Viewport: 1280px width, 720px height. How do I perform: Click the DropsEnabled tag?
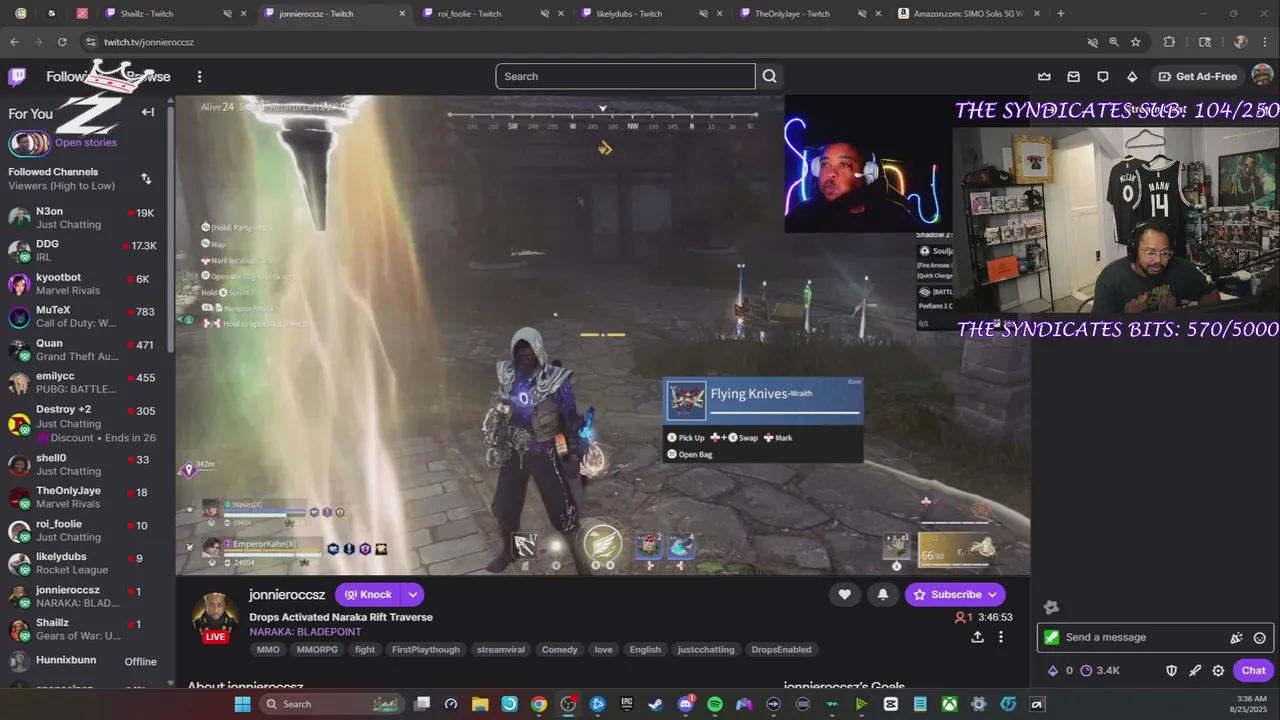781,650
